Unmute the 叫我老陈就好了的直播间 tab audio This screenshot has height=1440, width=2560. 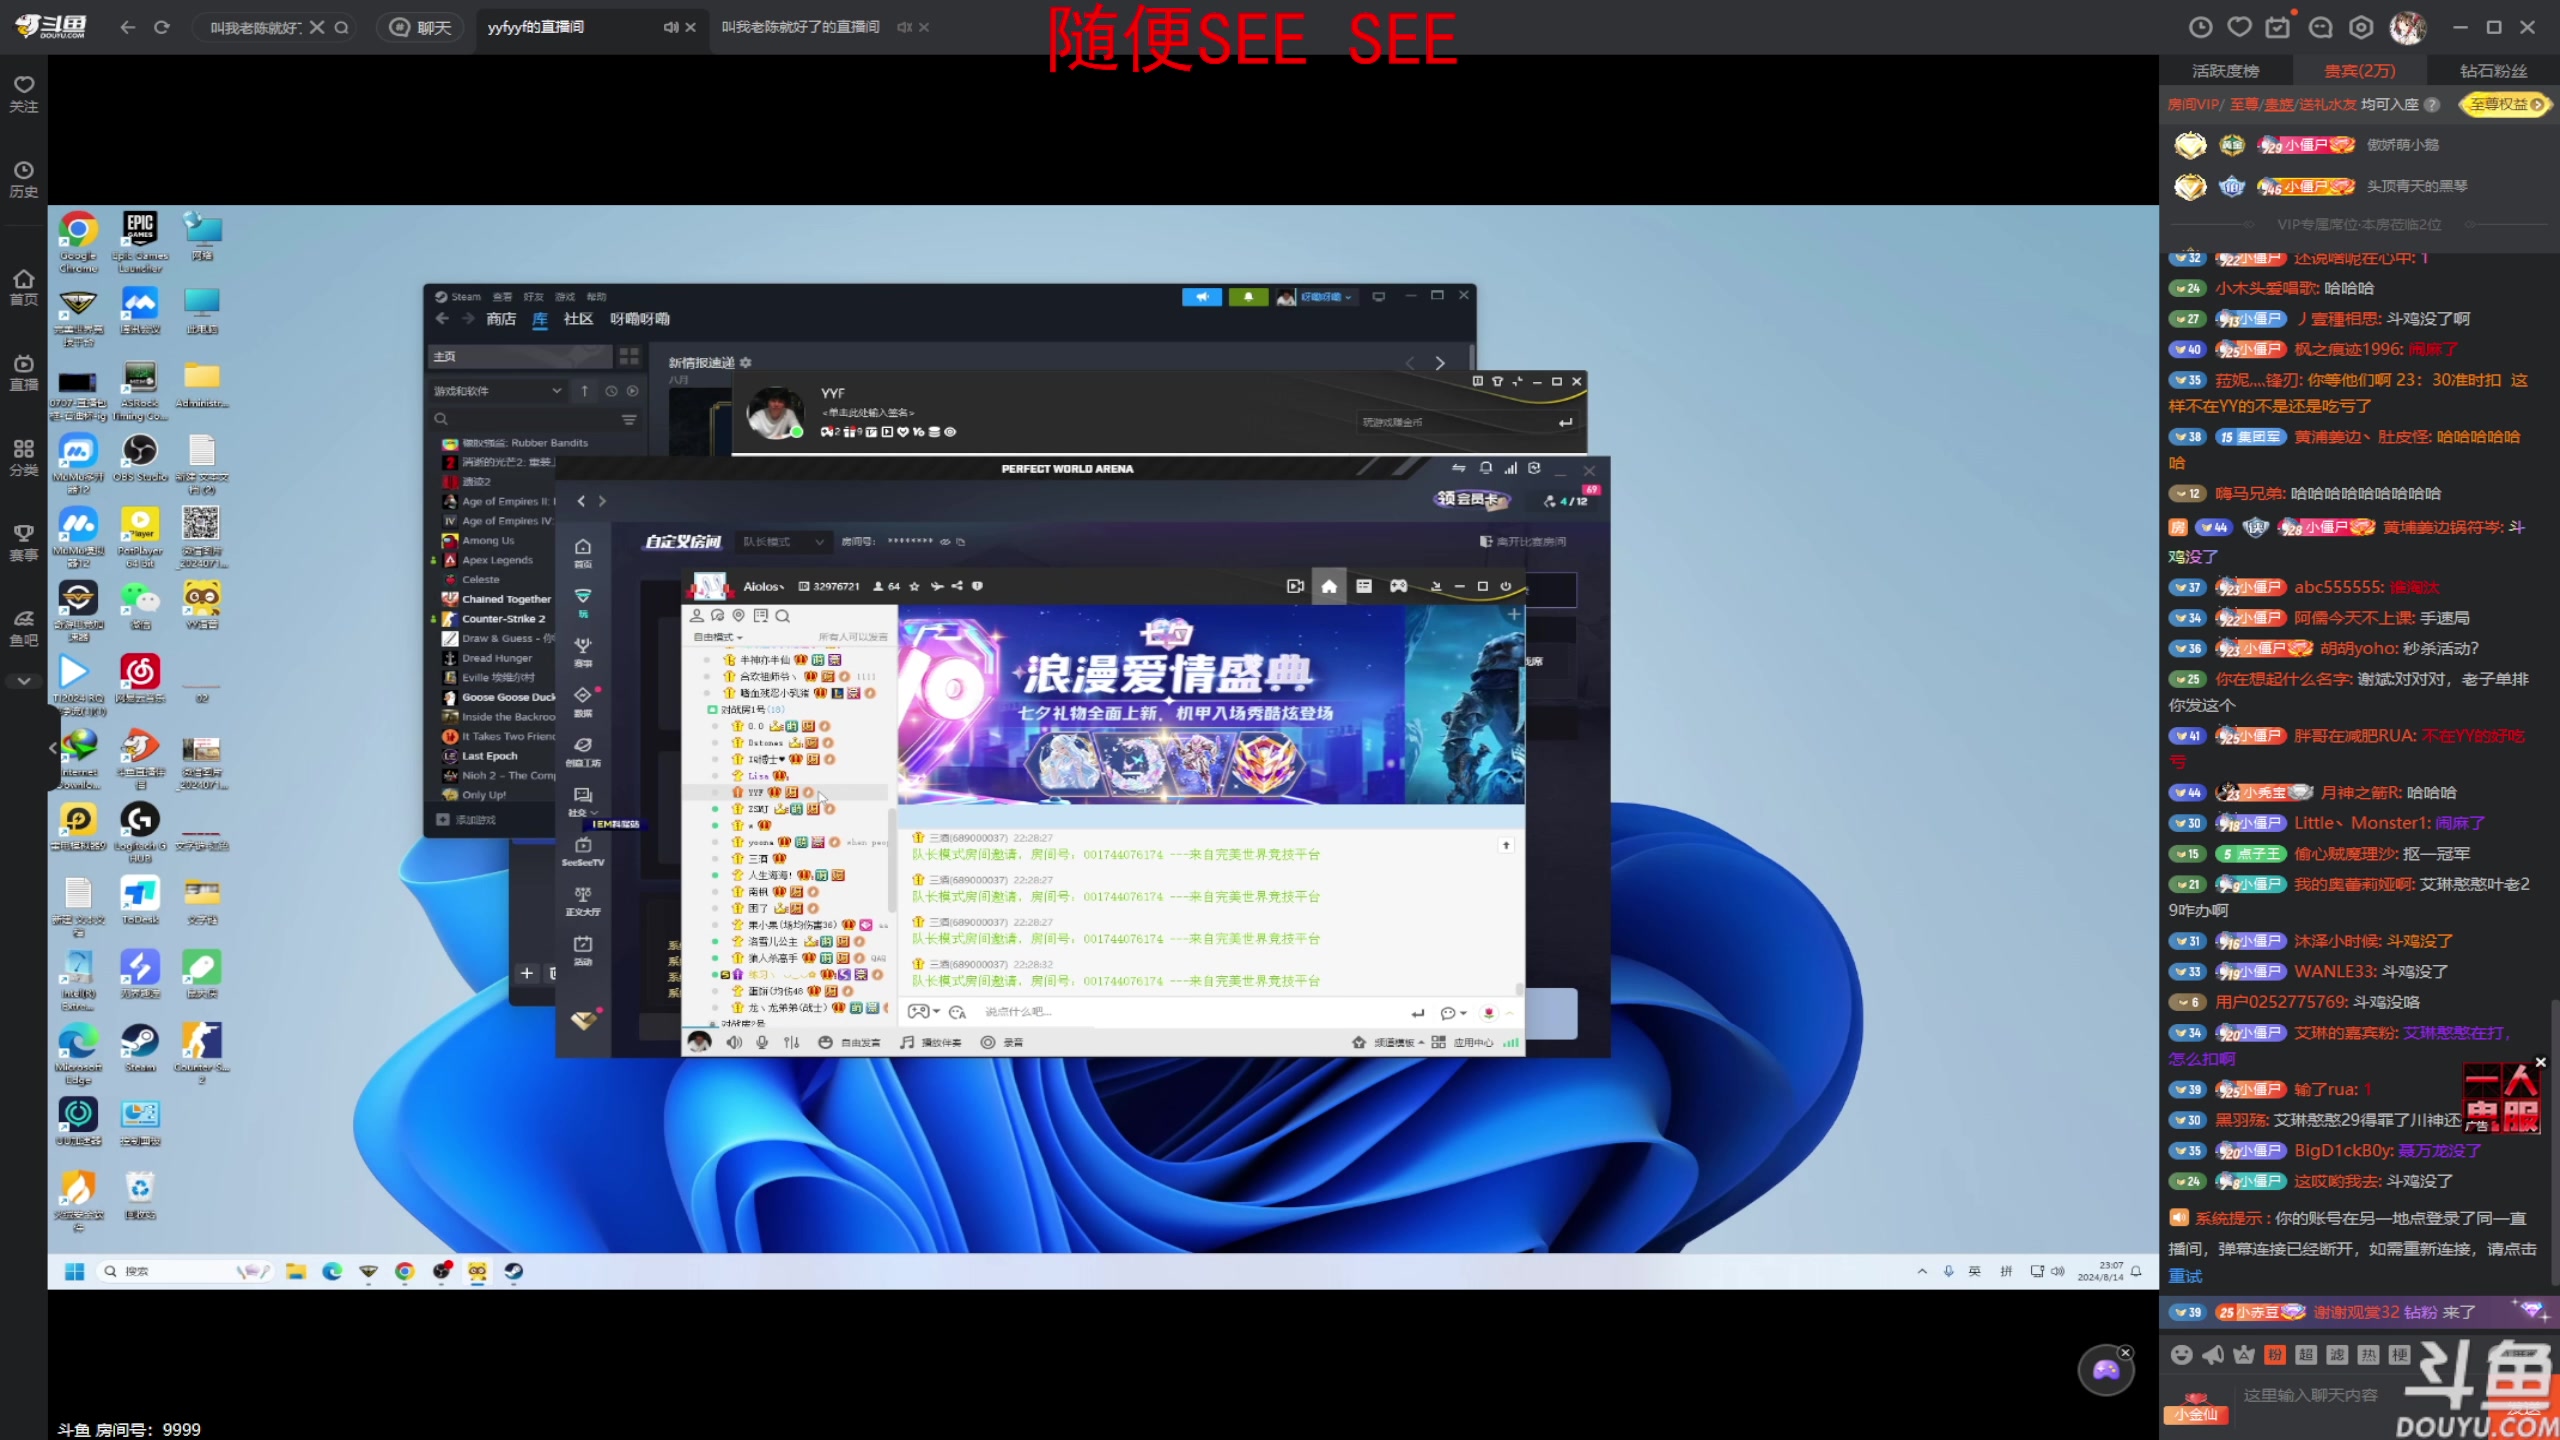click(x=904, y=27)
